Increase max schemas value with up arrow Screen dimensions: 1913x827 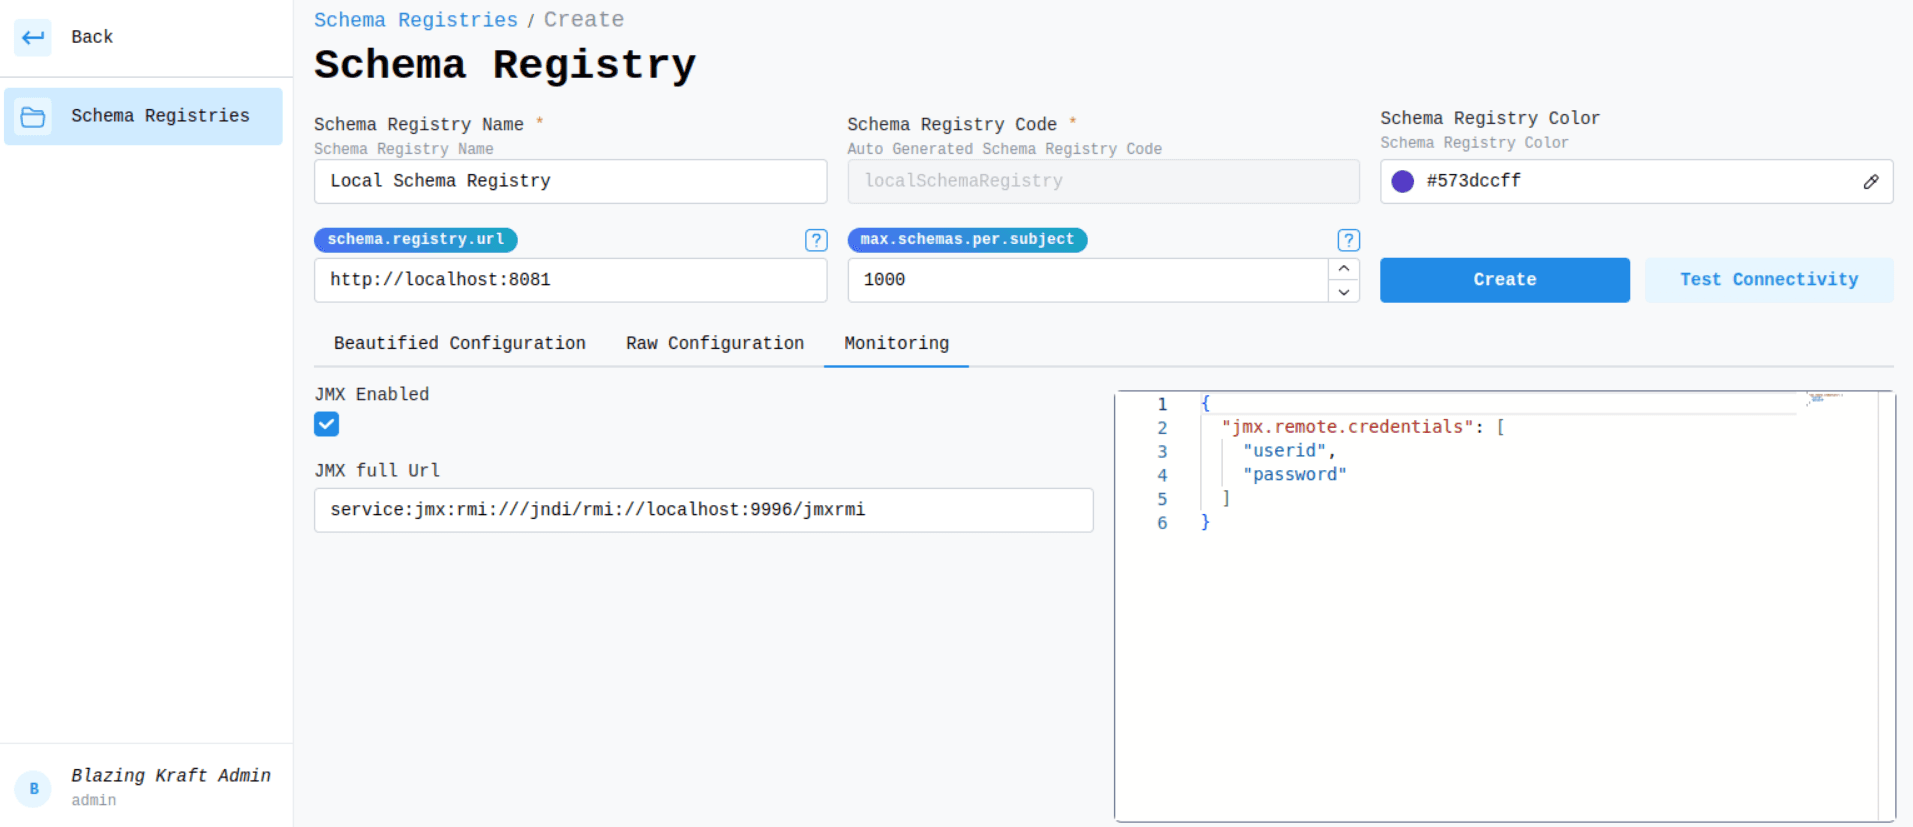point(1343,269)
